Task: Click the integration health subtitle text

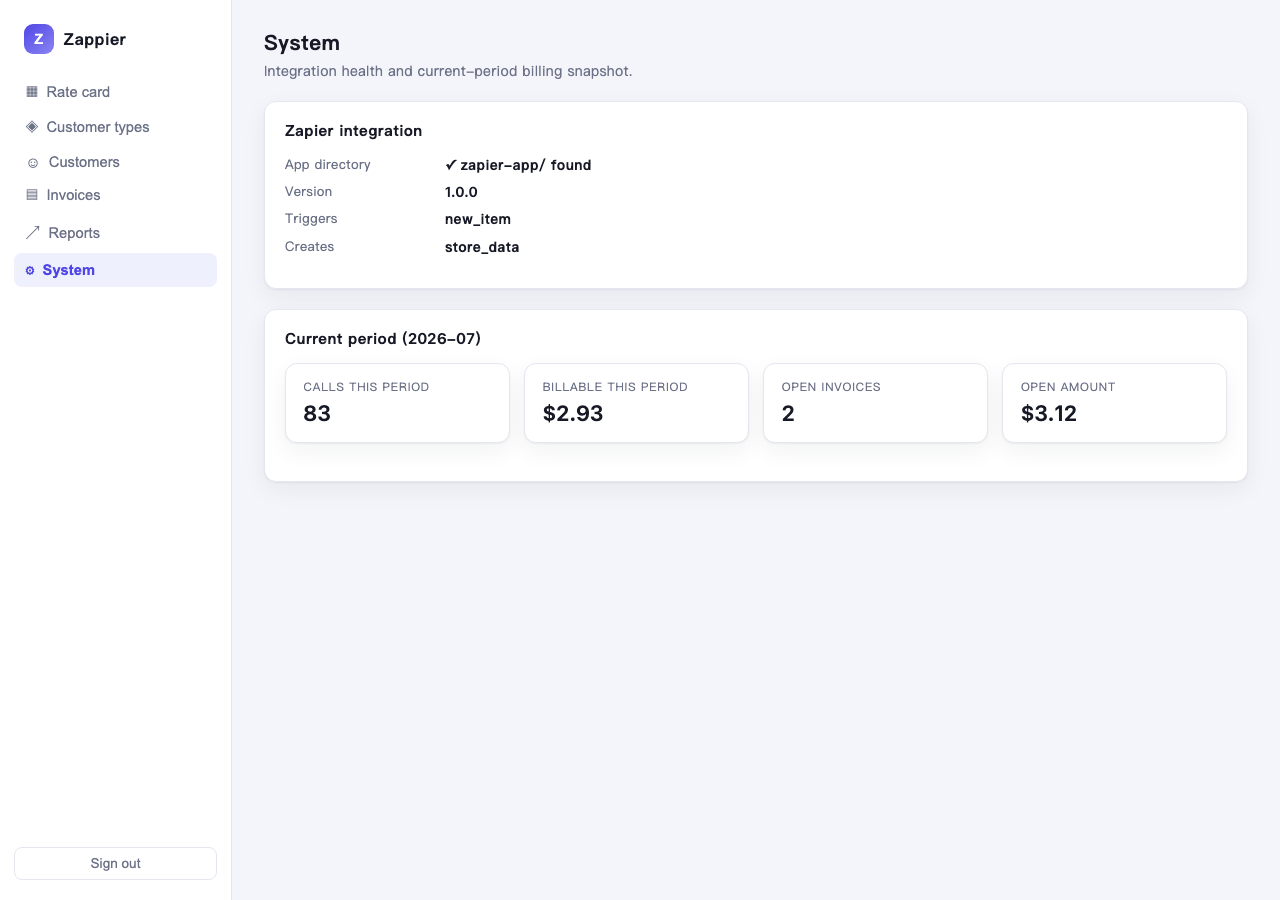Action: point(448,71)
